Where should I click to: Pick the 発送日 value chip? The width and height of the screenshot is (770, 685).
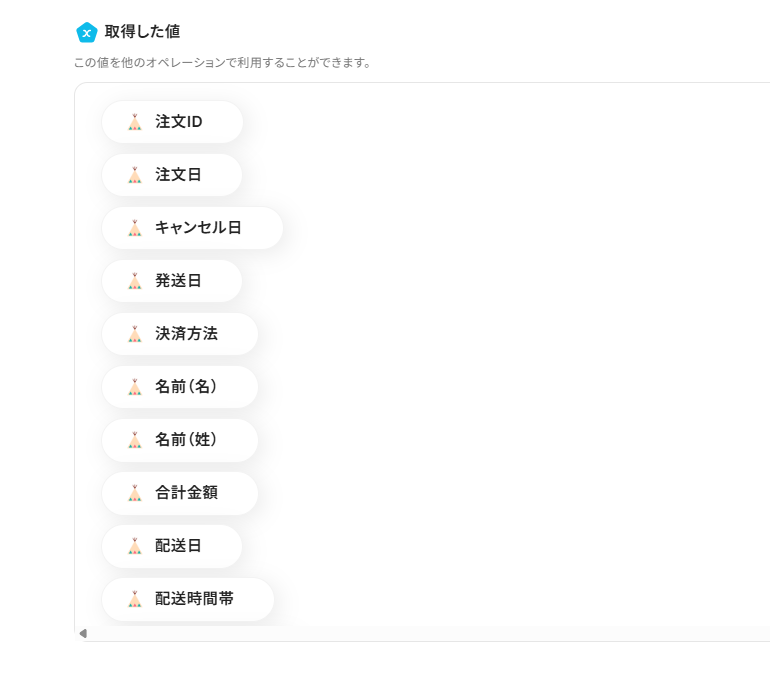(x=172, y=281)
